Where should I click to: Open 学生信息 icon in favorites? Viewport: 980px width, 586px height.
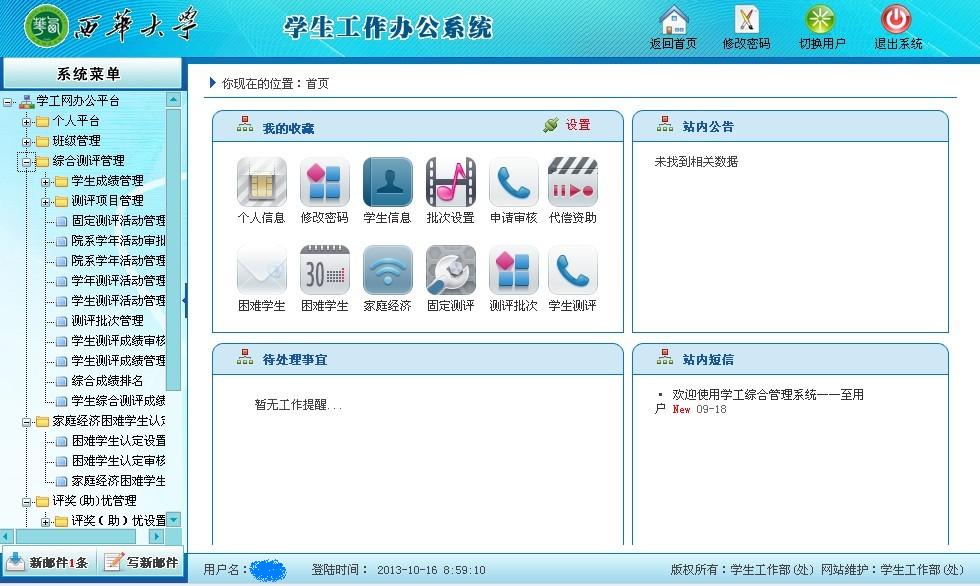pyautogui.click(x=387, y=182)
